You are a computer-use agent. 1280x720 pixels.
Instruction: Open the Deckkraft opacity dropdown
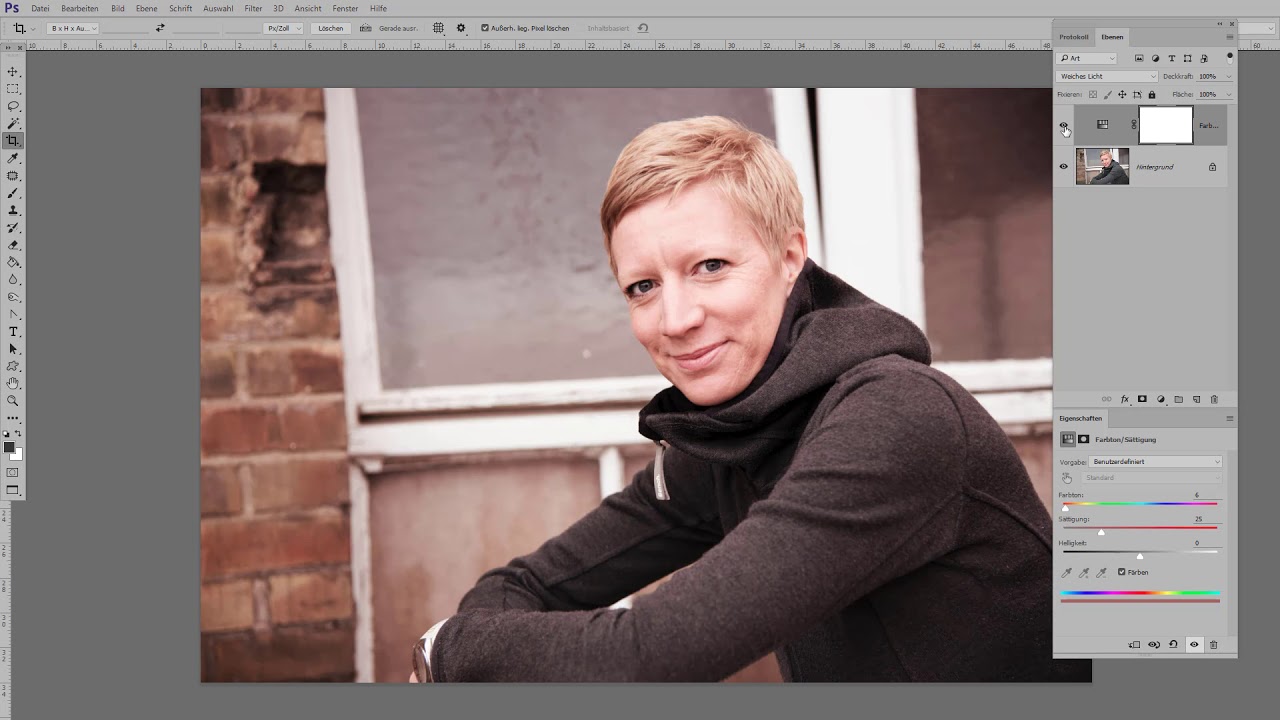1229,76
